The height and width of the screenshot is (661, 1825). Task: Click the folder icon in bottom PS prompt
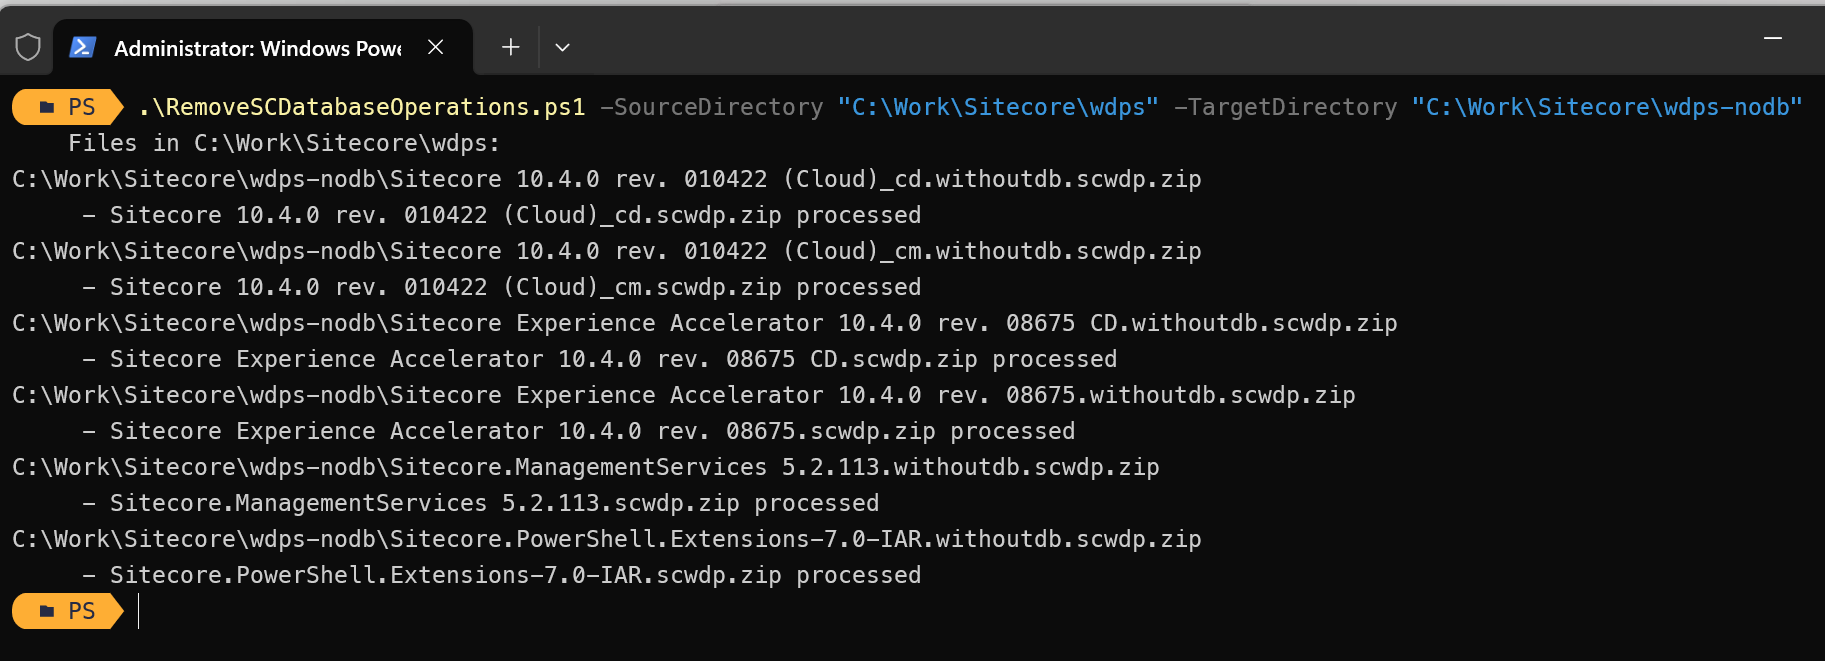47,611
